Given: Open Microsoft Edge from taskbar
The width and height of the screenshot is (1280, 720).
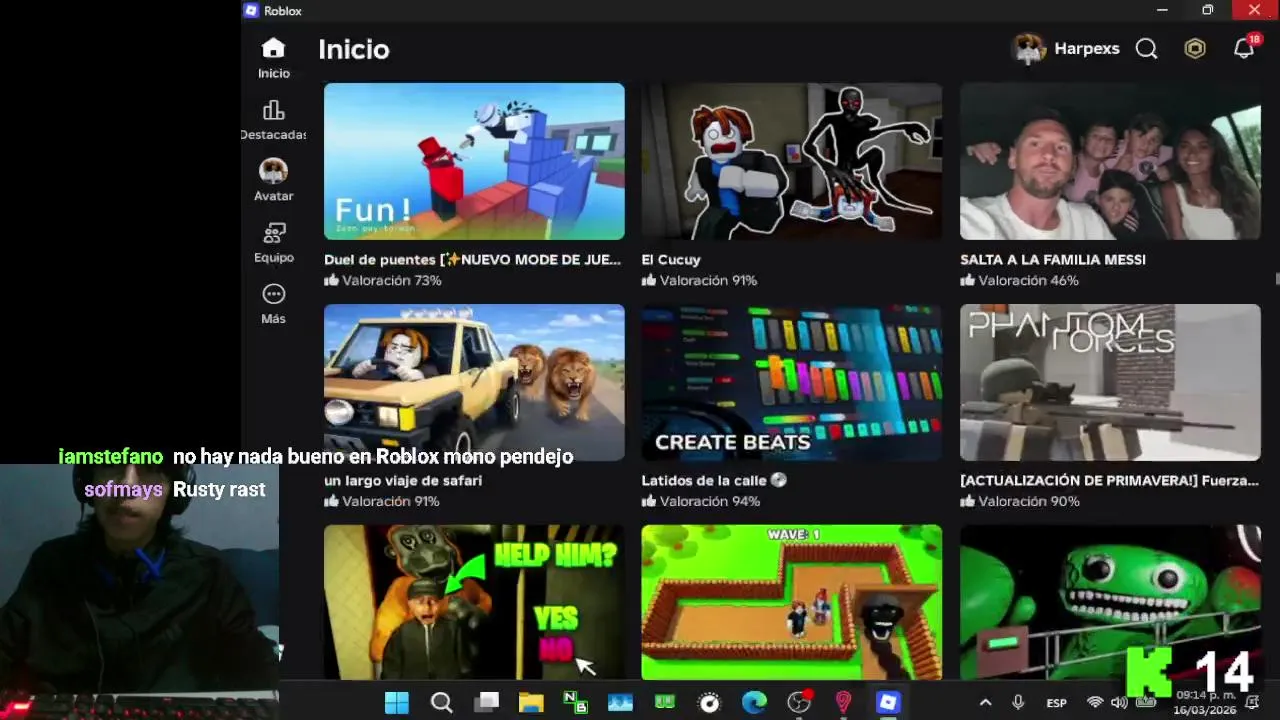Looking at the screenshot, I should (x=754, y=703).
